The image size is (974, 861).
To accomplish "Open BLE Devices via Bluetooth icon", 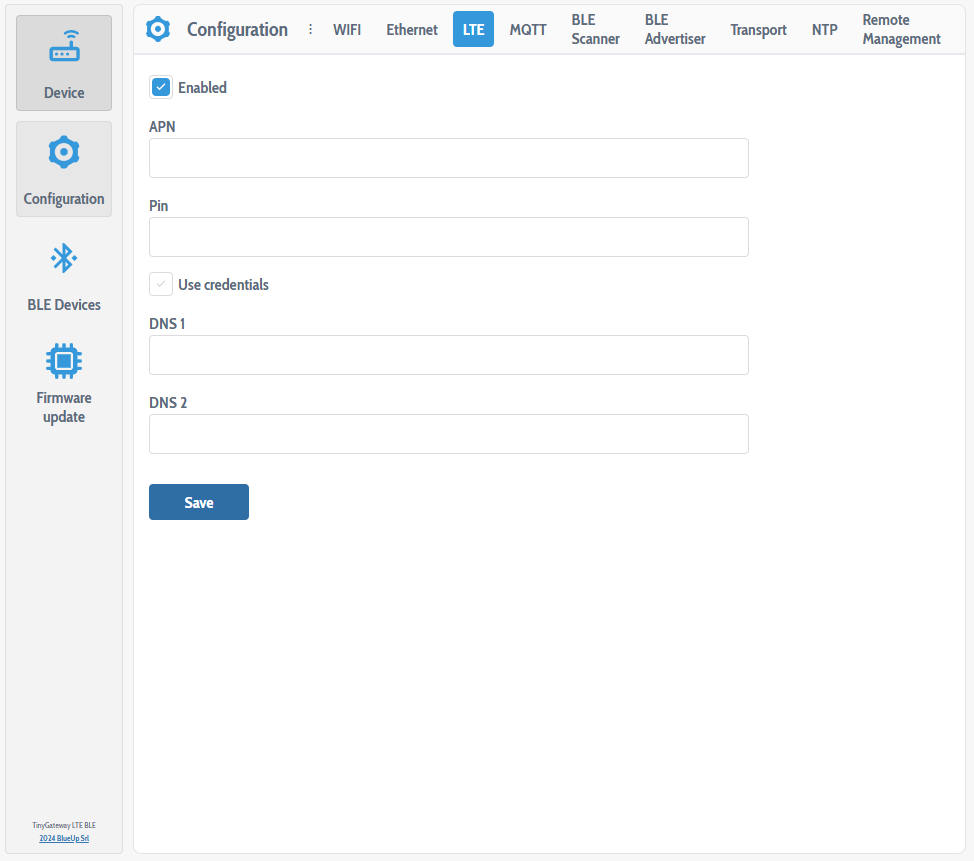I will tap(64, 259).
